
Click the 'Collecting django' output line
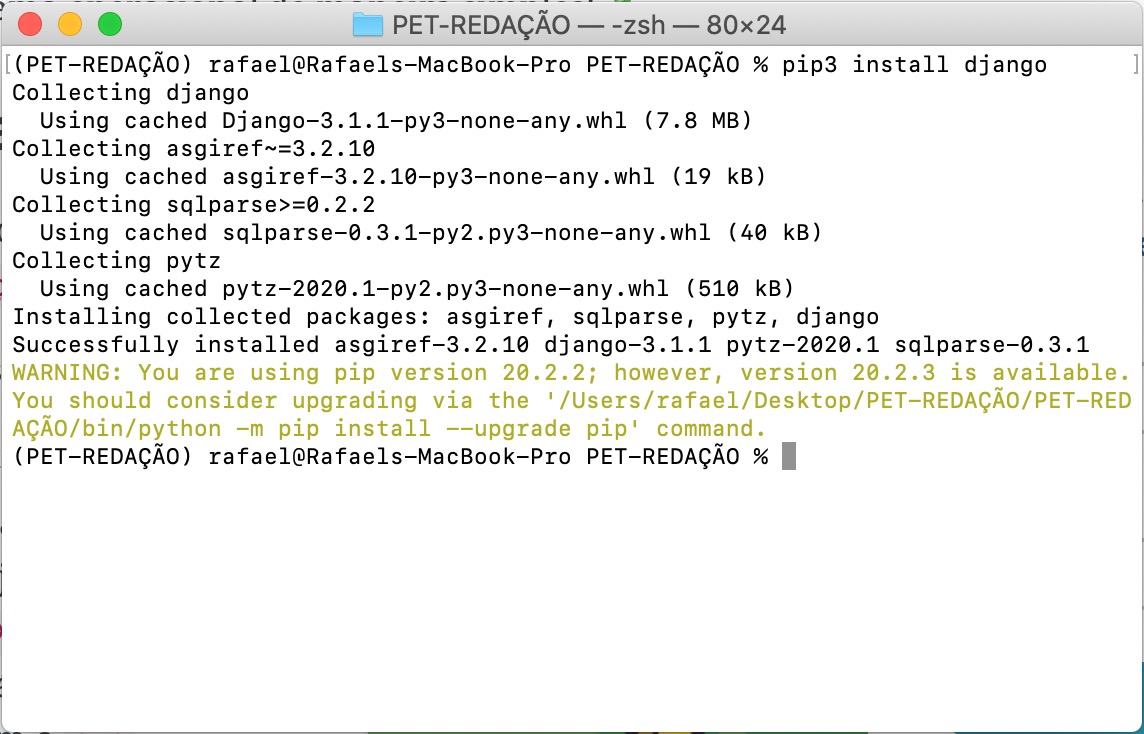[x=130, y=93]
